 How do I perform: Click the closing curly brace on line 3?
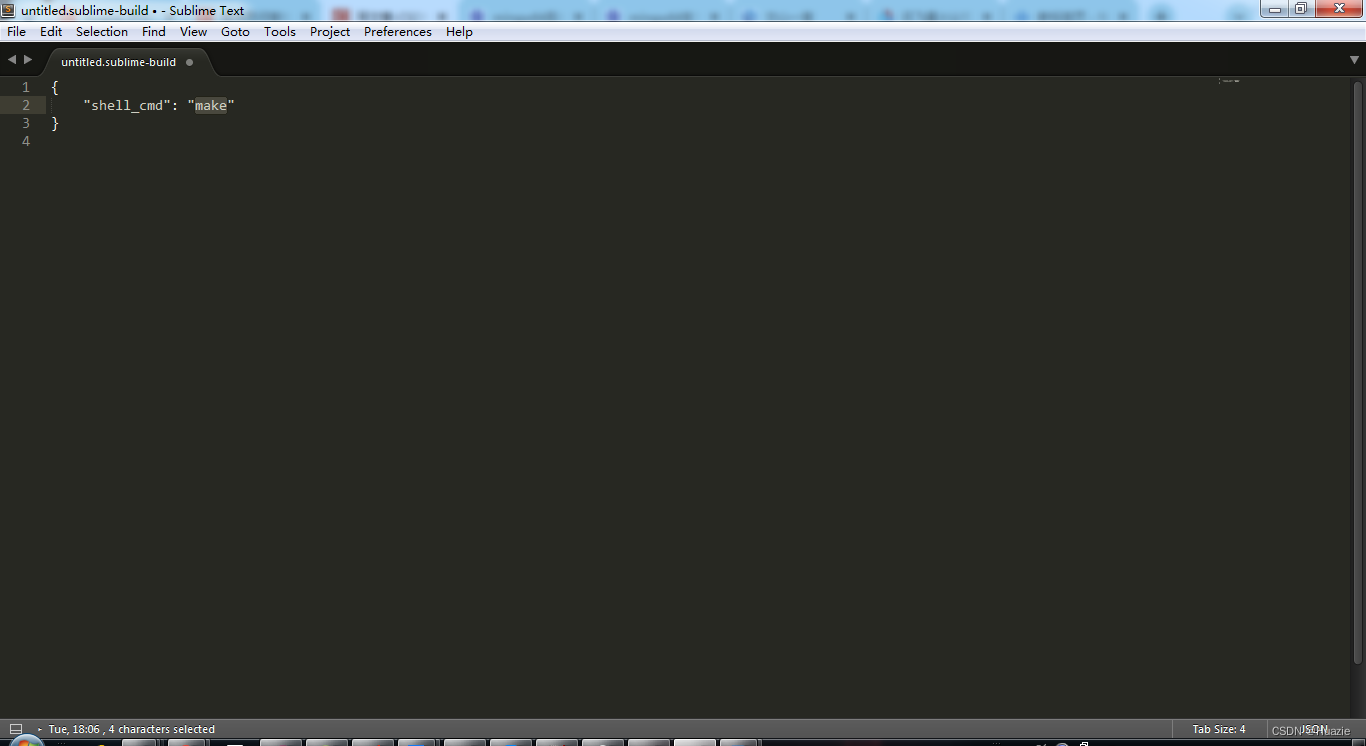coord(55,123)
